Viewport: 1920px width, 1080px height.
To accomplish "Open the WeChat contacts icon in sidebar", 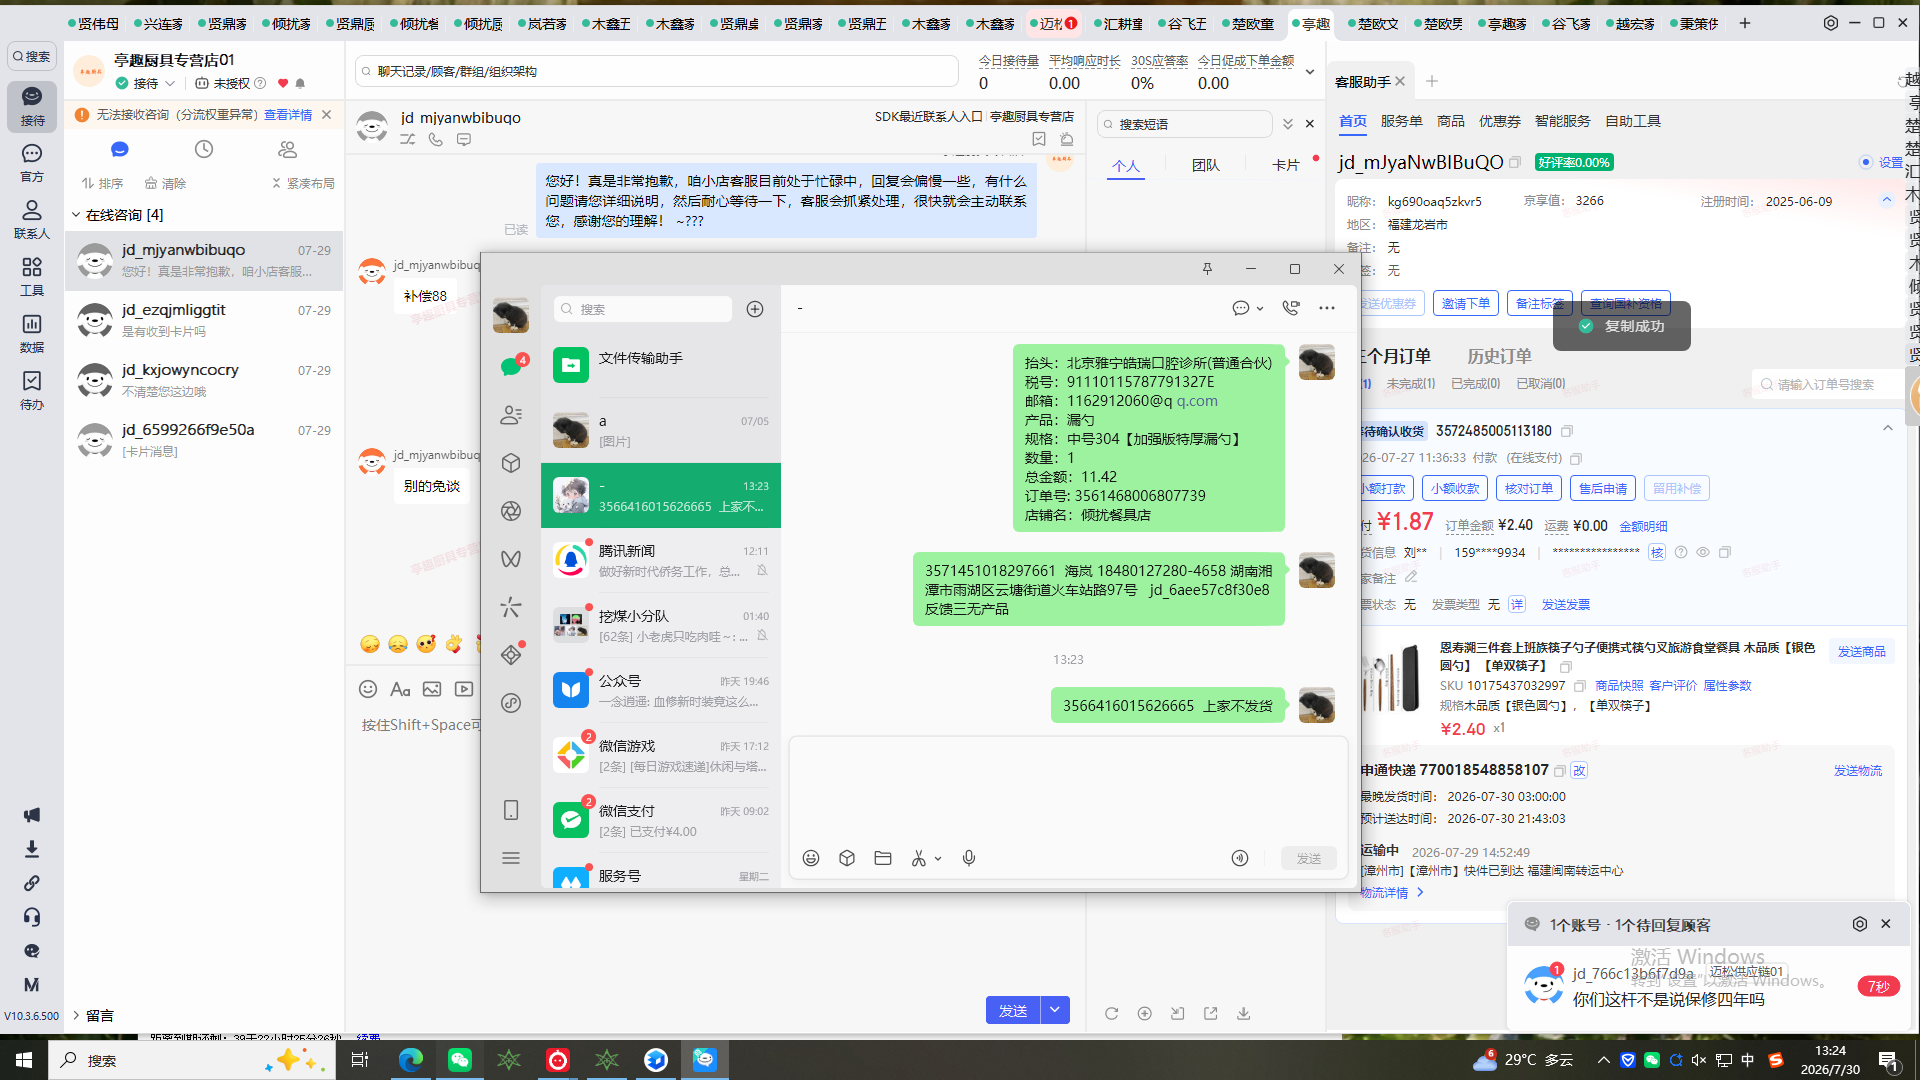I will pos(511,415).
